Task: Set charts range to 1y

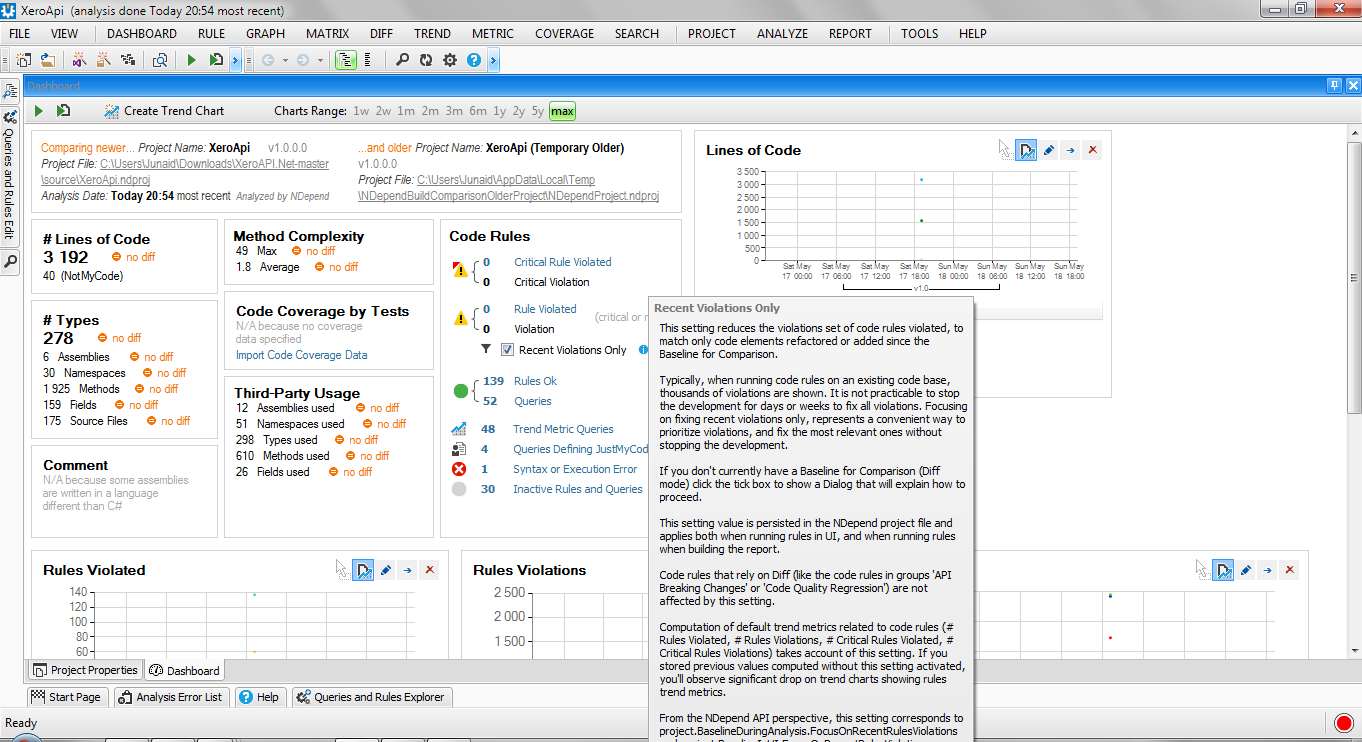Action: coord(500,111)
